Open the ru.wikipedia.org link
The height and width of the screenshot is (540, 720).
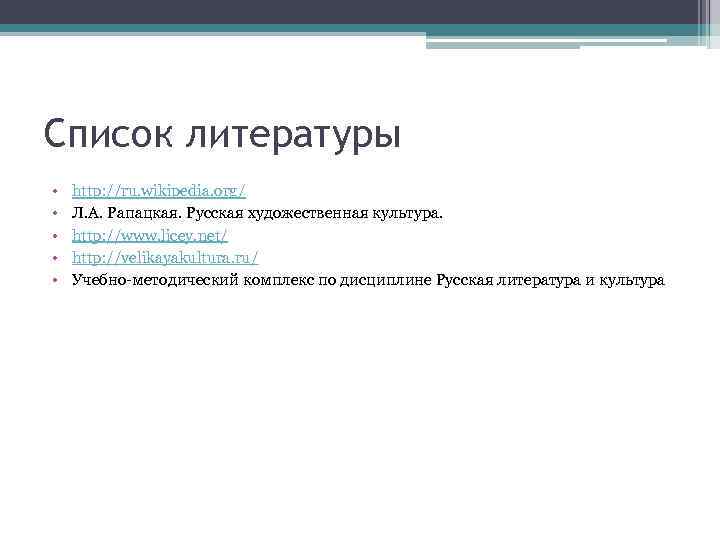pyautogui.click(x=159, y=191)
